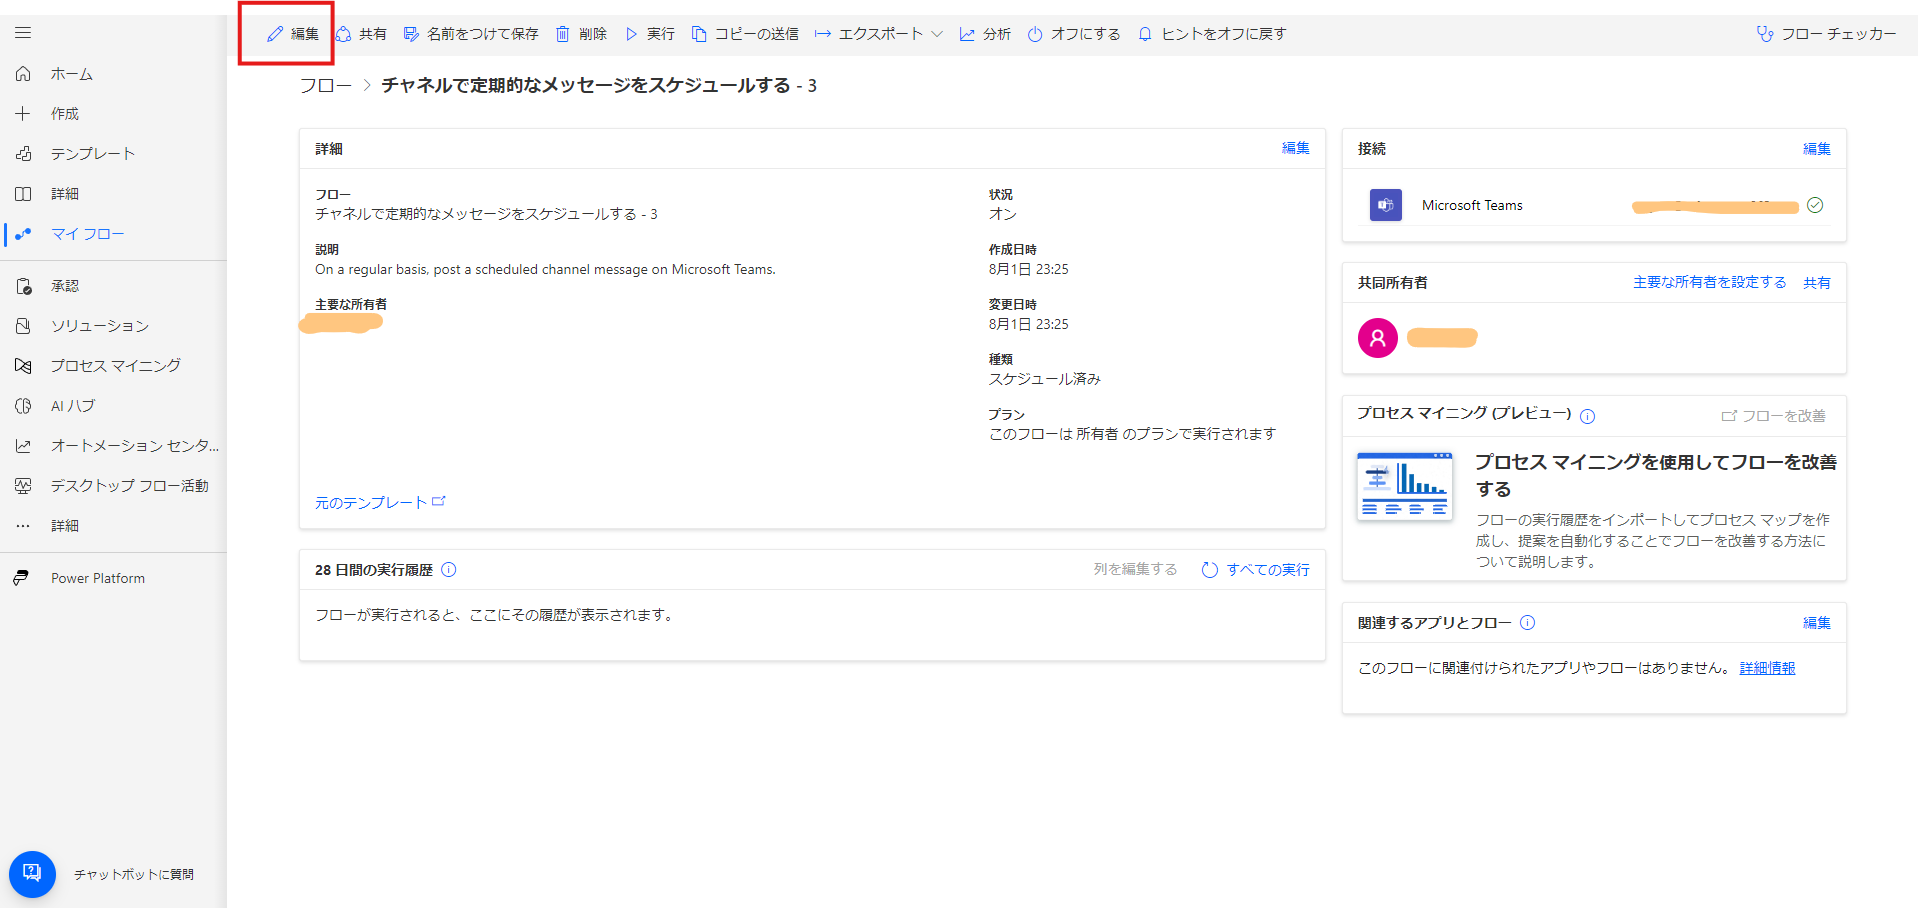Select 作成 in the left navigation
Viewport: 1918px width, 908px height.
coord(65,114)
